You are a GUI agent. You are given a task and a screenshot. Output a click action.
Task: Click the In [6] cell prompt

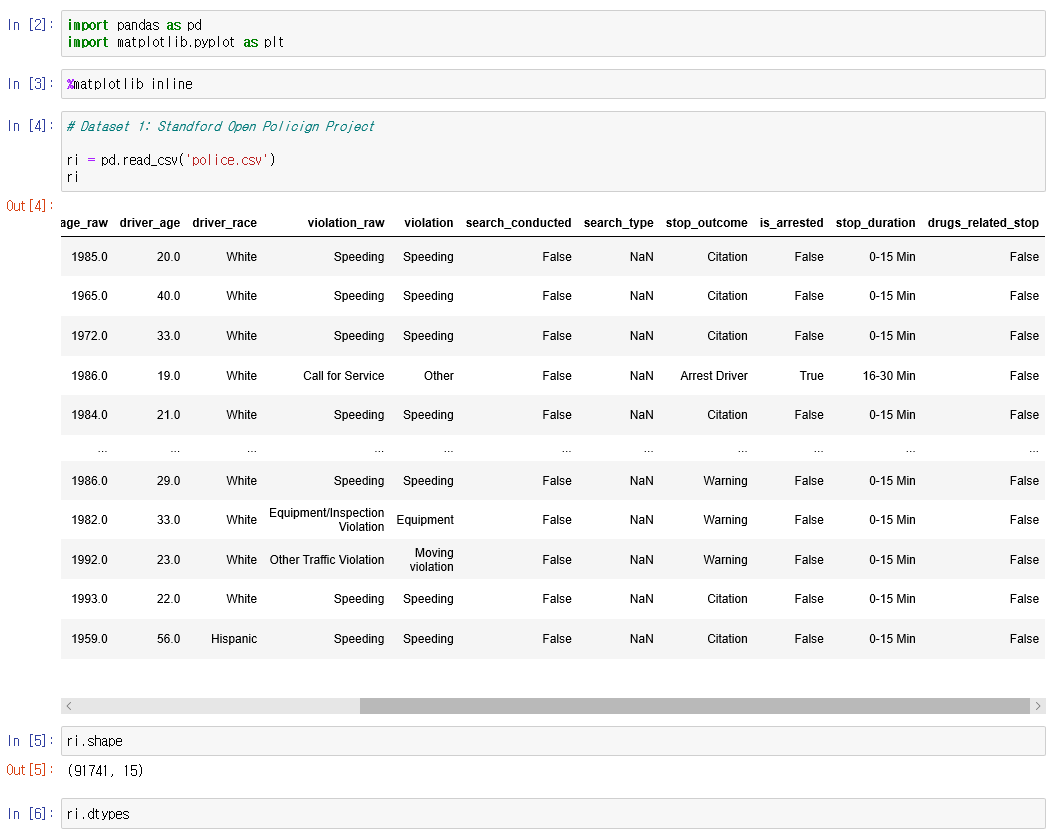coord(30,814)
